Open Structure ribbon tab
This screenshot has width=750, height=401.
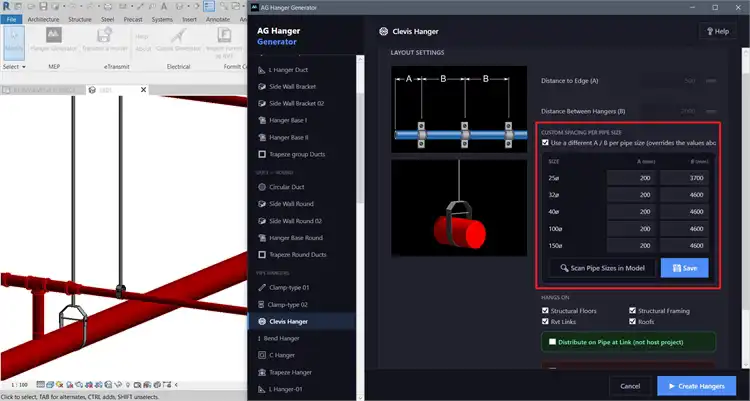[x=80, y=20]
